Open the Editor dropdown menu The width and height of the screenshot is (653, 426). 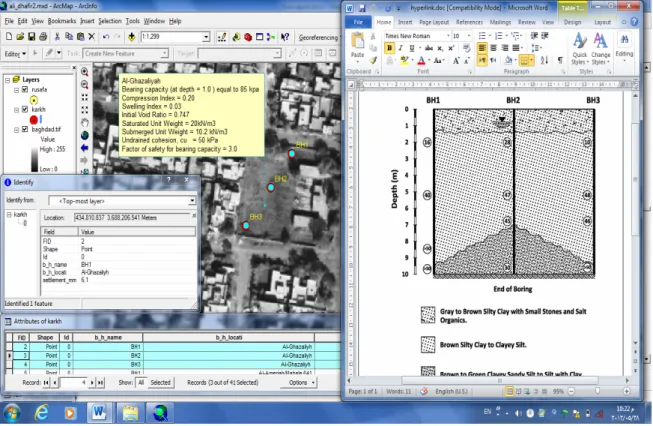click(15, 54)
